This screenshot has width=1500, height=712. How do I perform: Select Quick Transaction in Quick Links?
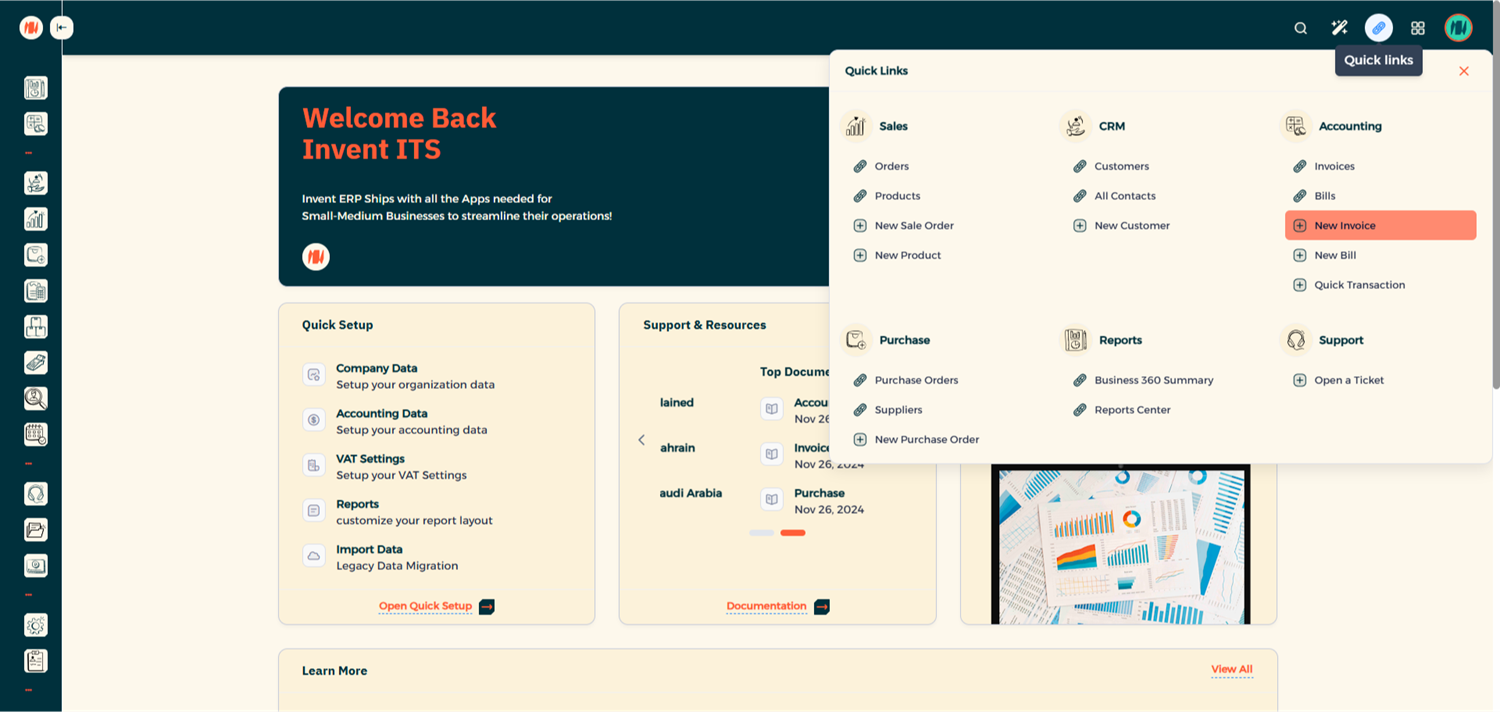[x=1359, y=285]
